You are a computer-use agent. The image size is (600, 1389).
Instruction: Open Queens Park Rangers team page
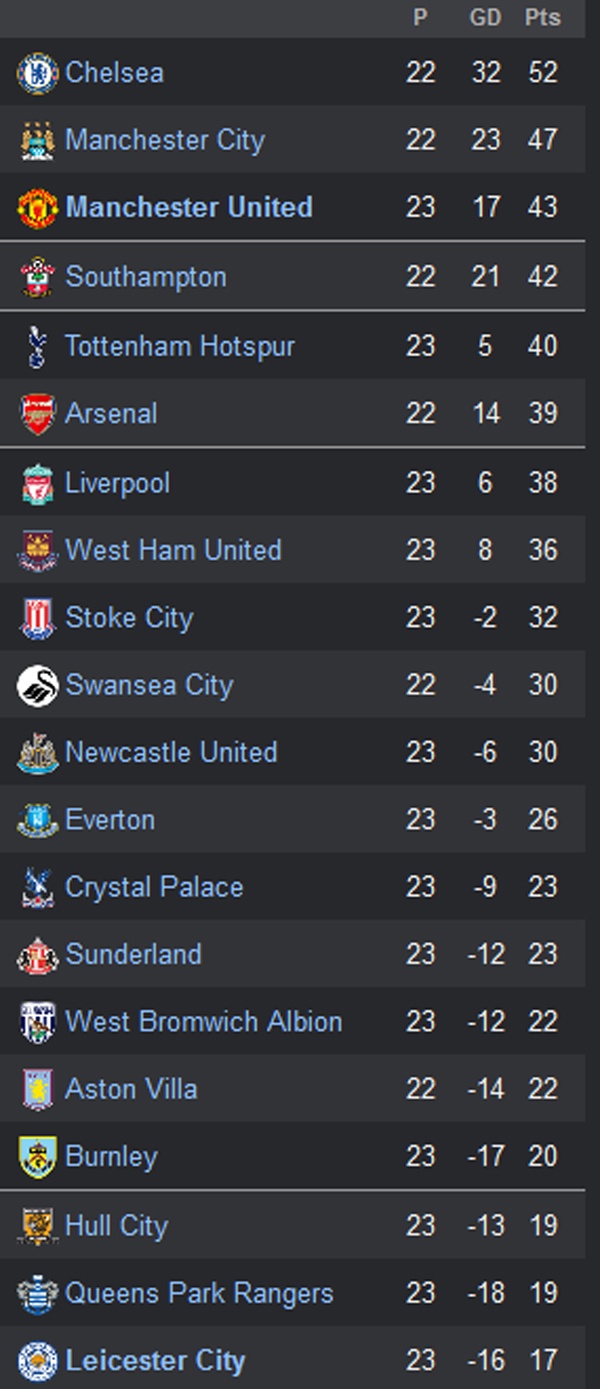[x=199, y=1293]
